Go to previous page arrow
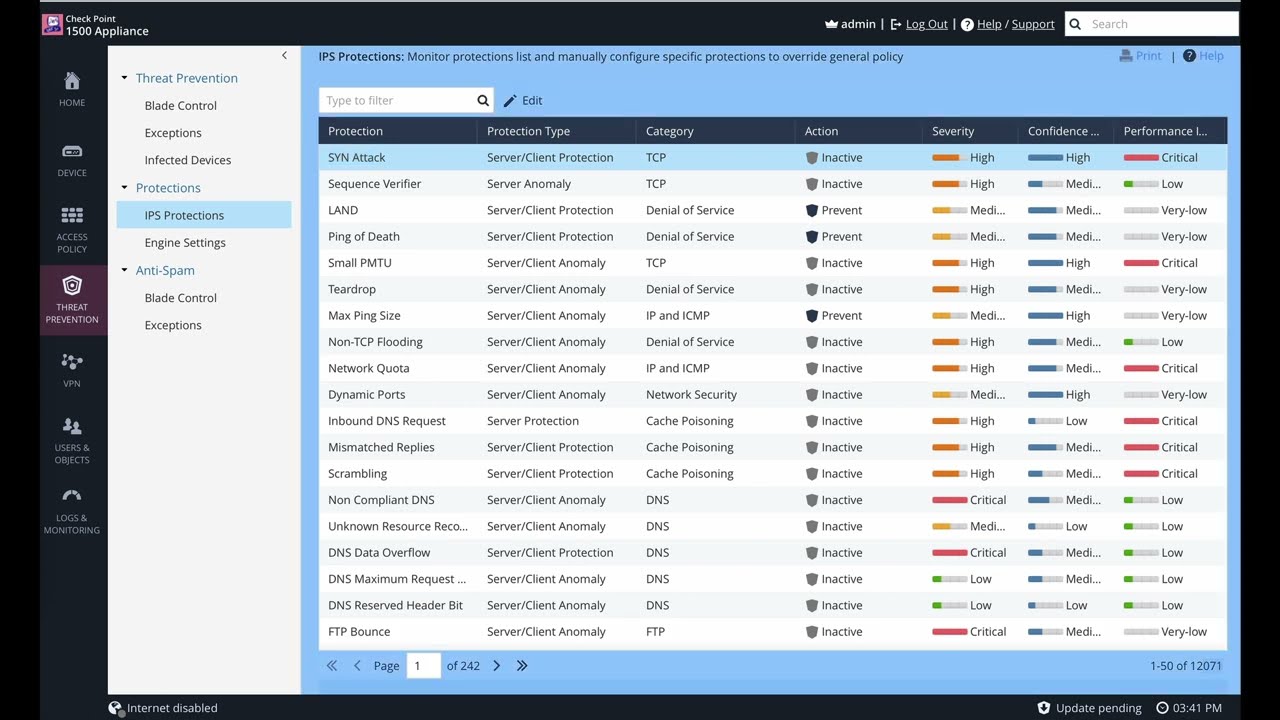 click(357, 666)
